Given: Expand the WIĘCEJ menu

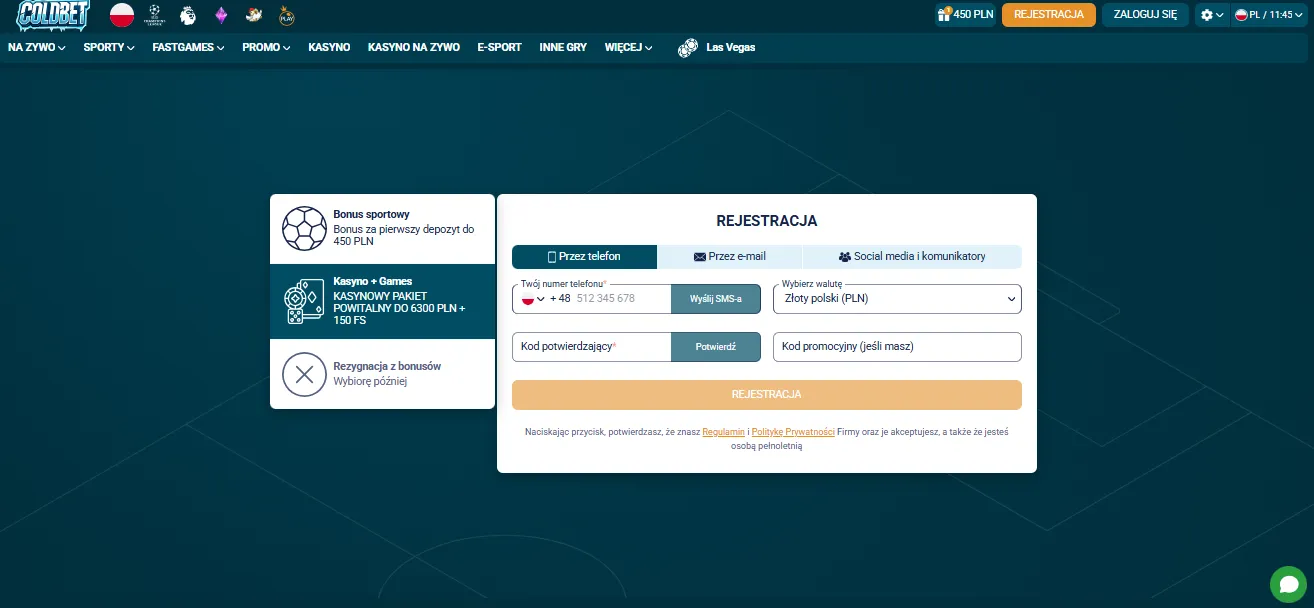Looking at the screenshot, I should click(629, 47).
